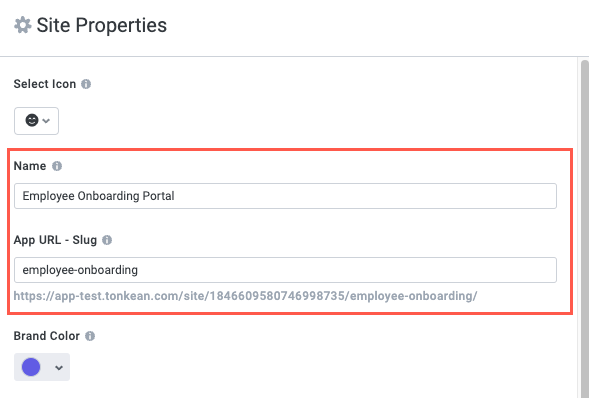Click into the employee-onboarding slug input
The height and width of the screenshot is (398, 589).
pos(285,270)
